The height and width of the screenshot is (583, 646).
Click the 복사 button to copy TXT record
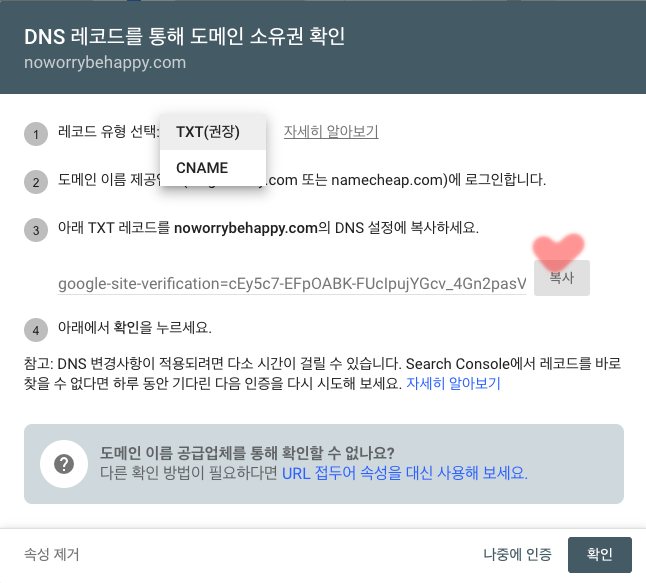tap(562, 278)
